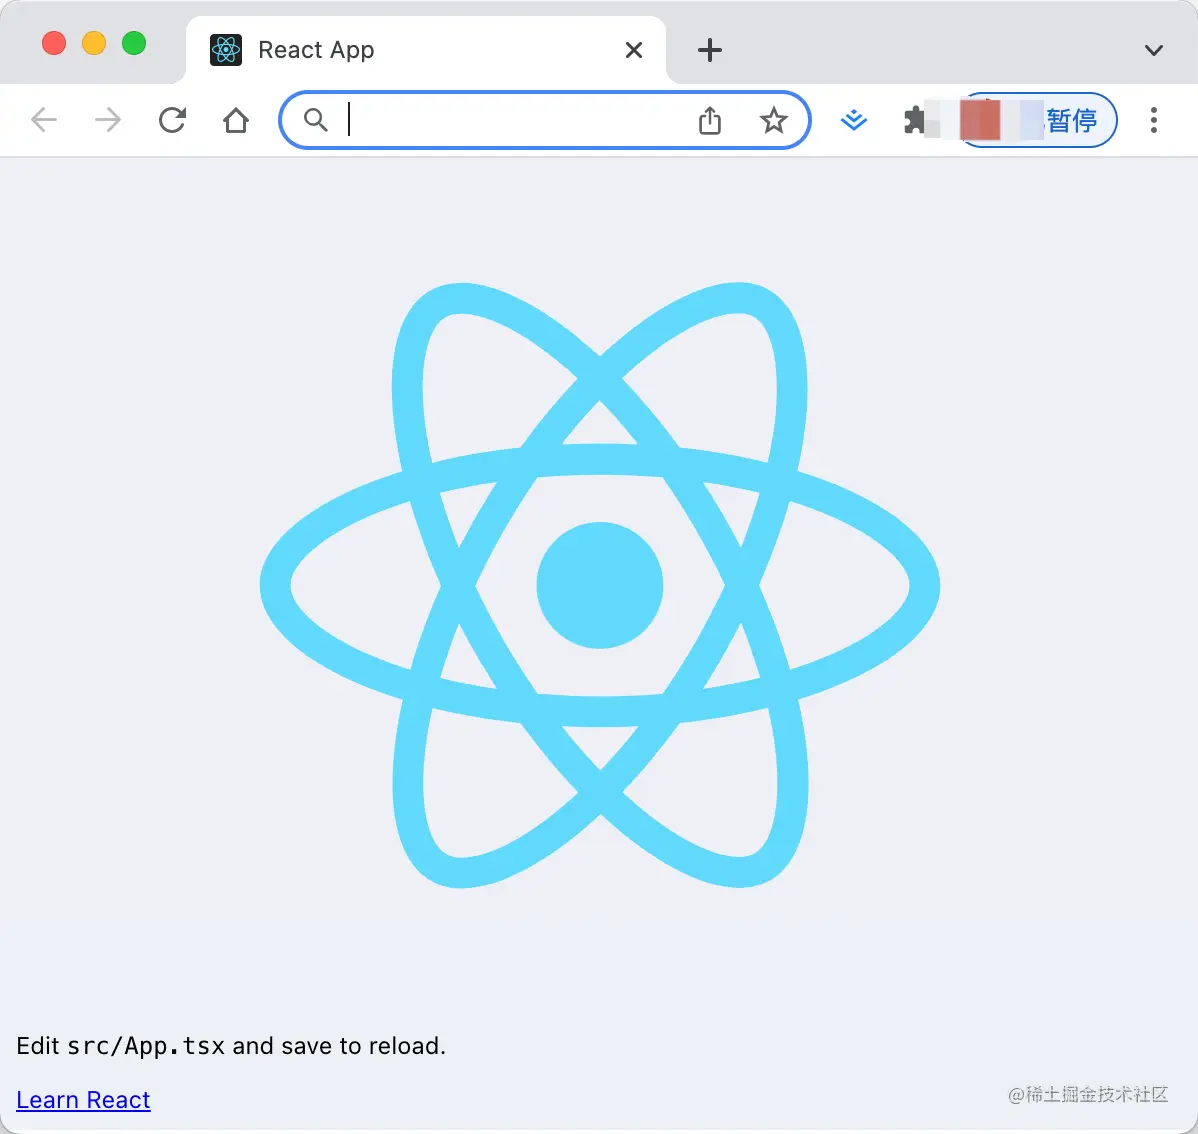This screenshot has height=1134, width=1198.
Task: Close the window with red button
Action: click(x=53, y=43)
